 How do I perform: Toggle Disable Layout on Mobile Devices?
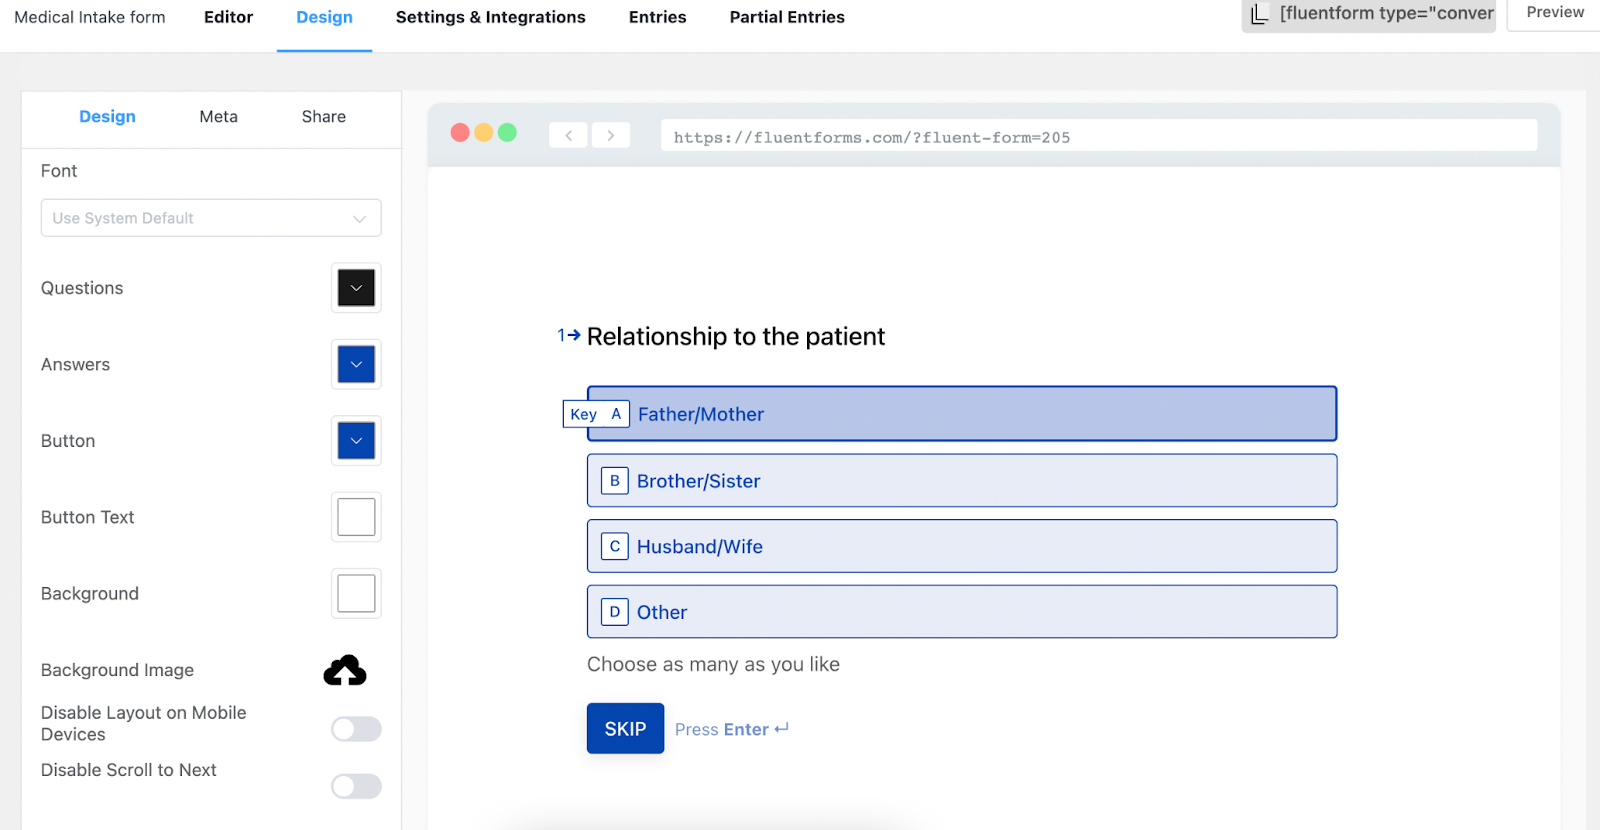pos(356,729)
